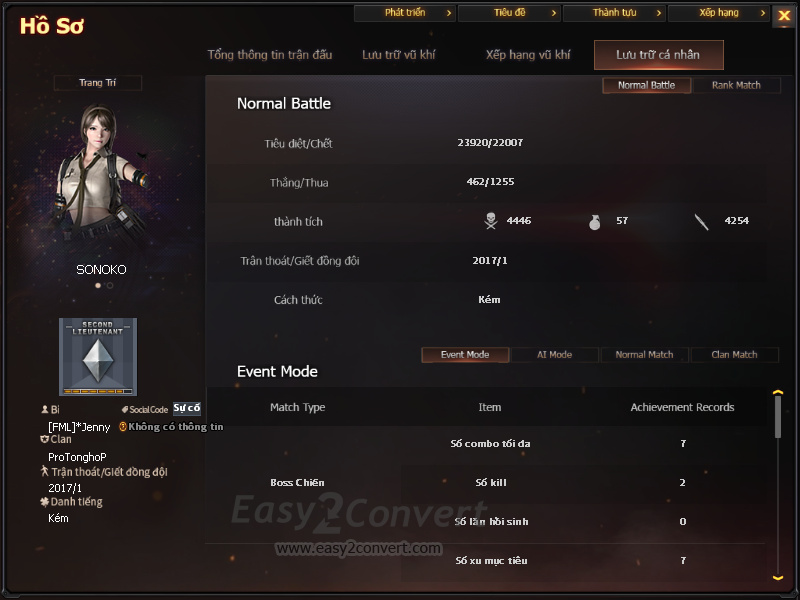Viewport: 800px width, 600px height.
Task: Expand the Xếp hạng menu arrow
Action: (763, 13)
